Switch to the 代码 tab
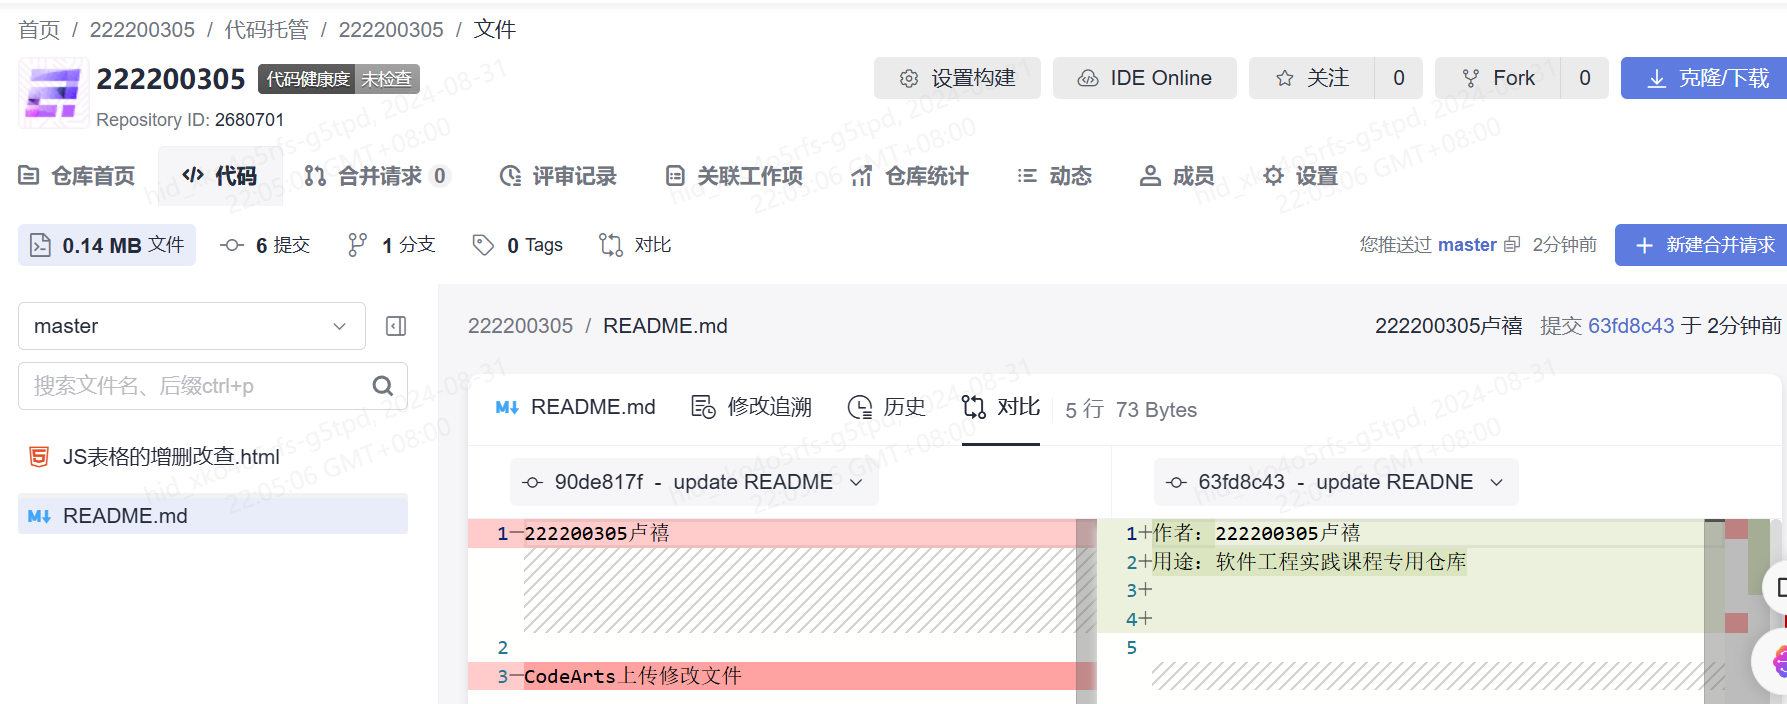Viewport: 1787px width, 704px height. point(220,176)
